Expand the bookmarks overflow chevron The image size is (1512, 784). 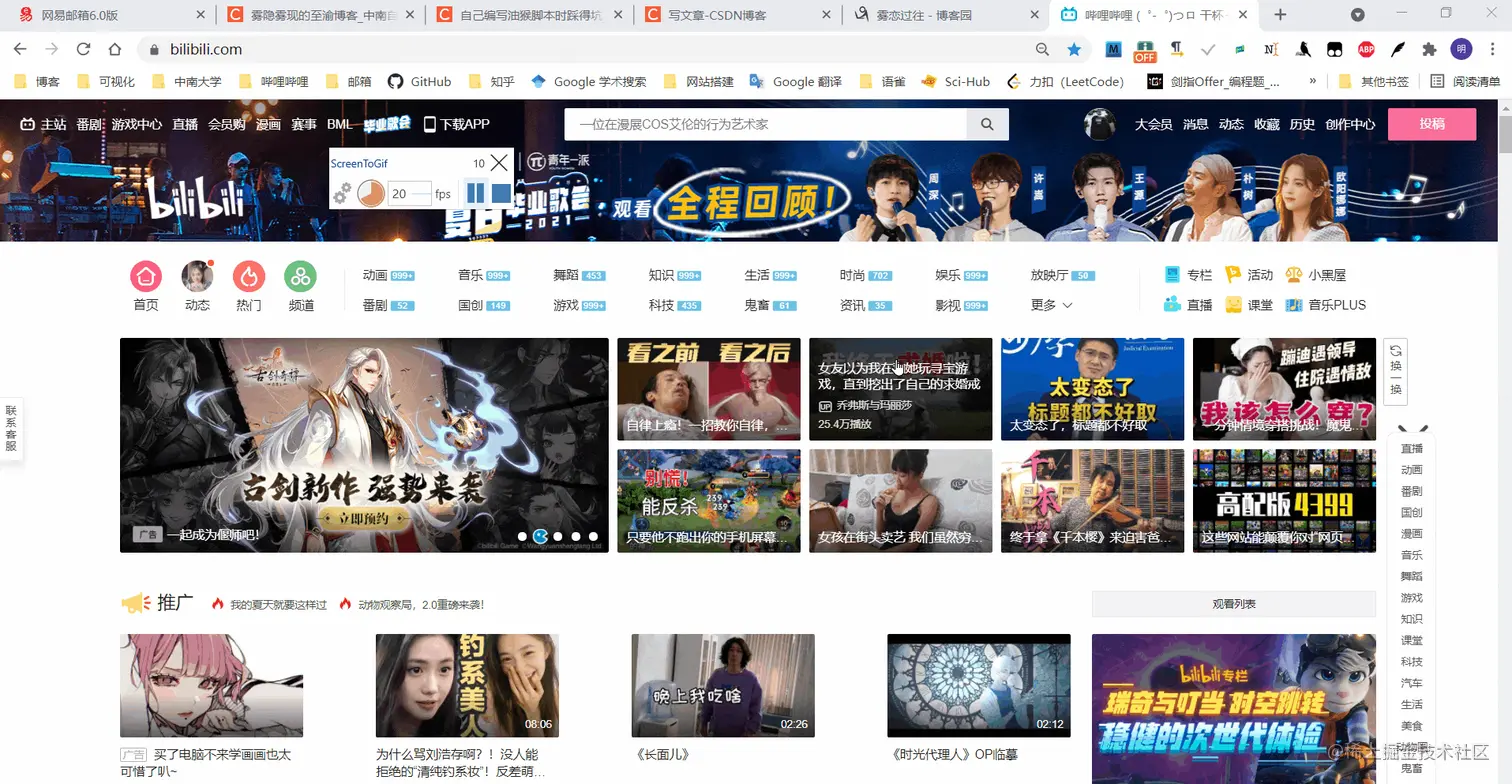click(1313, 81)
